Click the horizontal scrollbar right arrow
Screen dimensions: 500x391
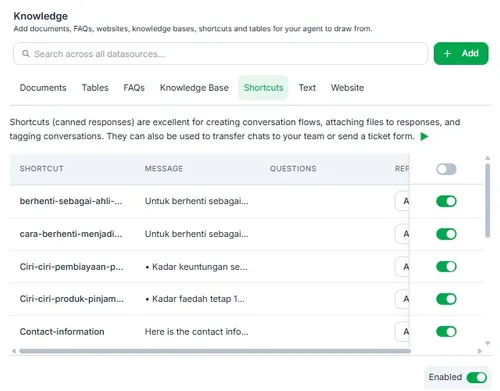point(480,351)
